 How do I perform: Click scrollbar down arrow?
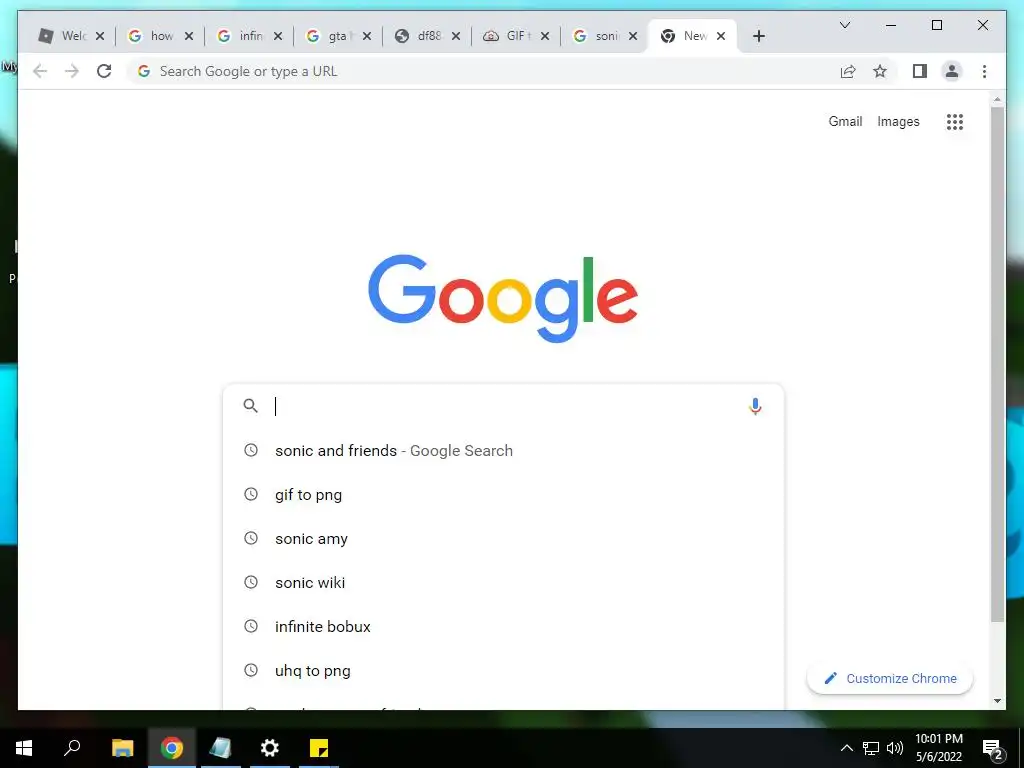coord(997,701)
